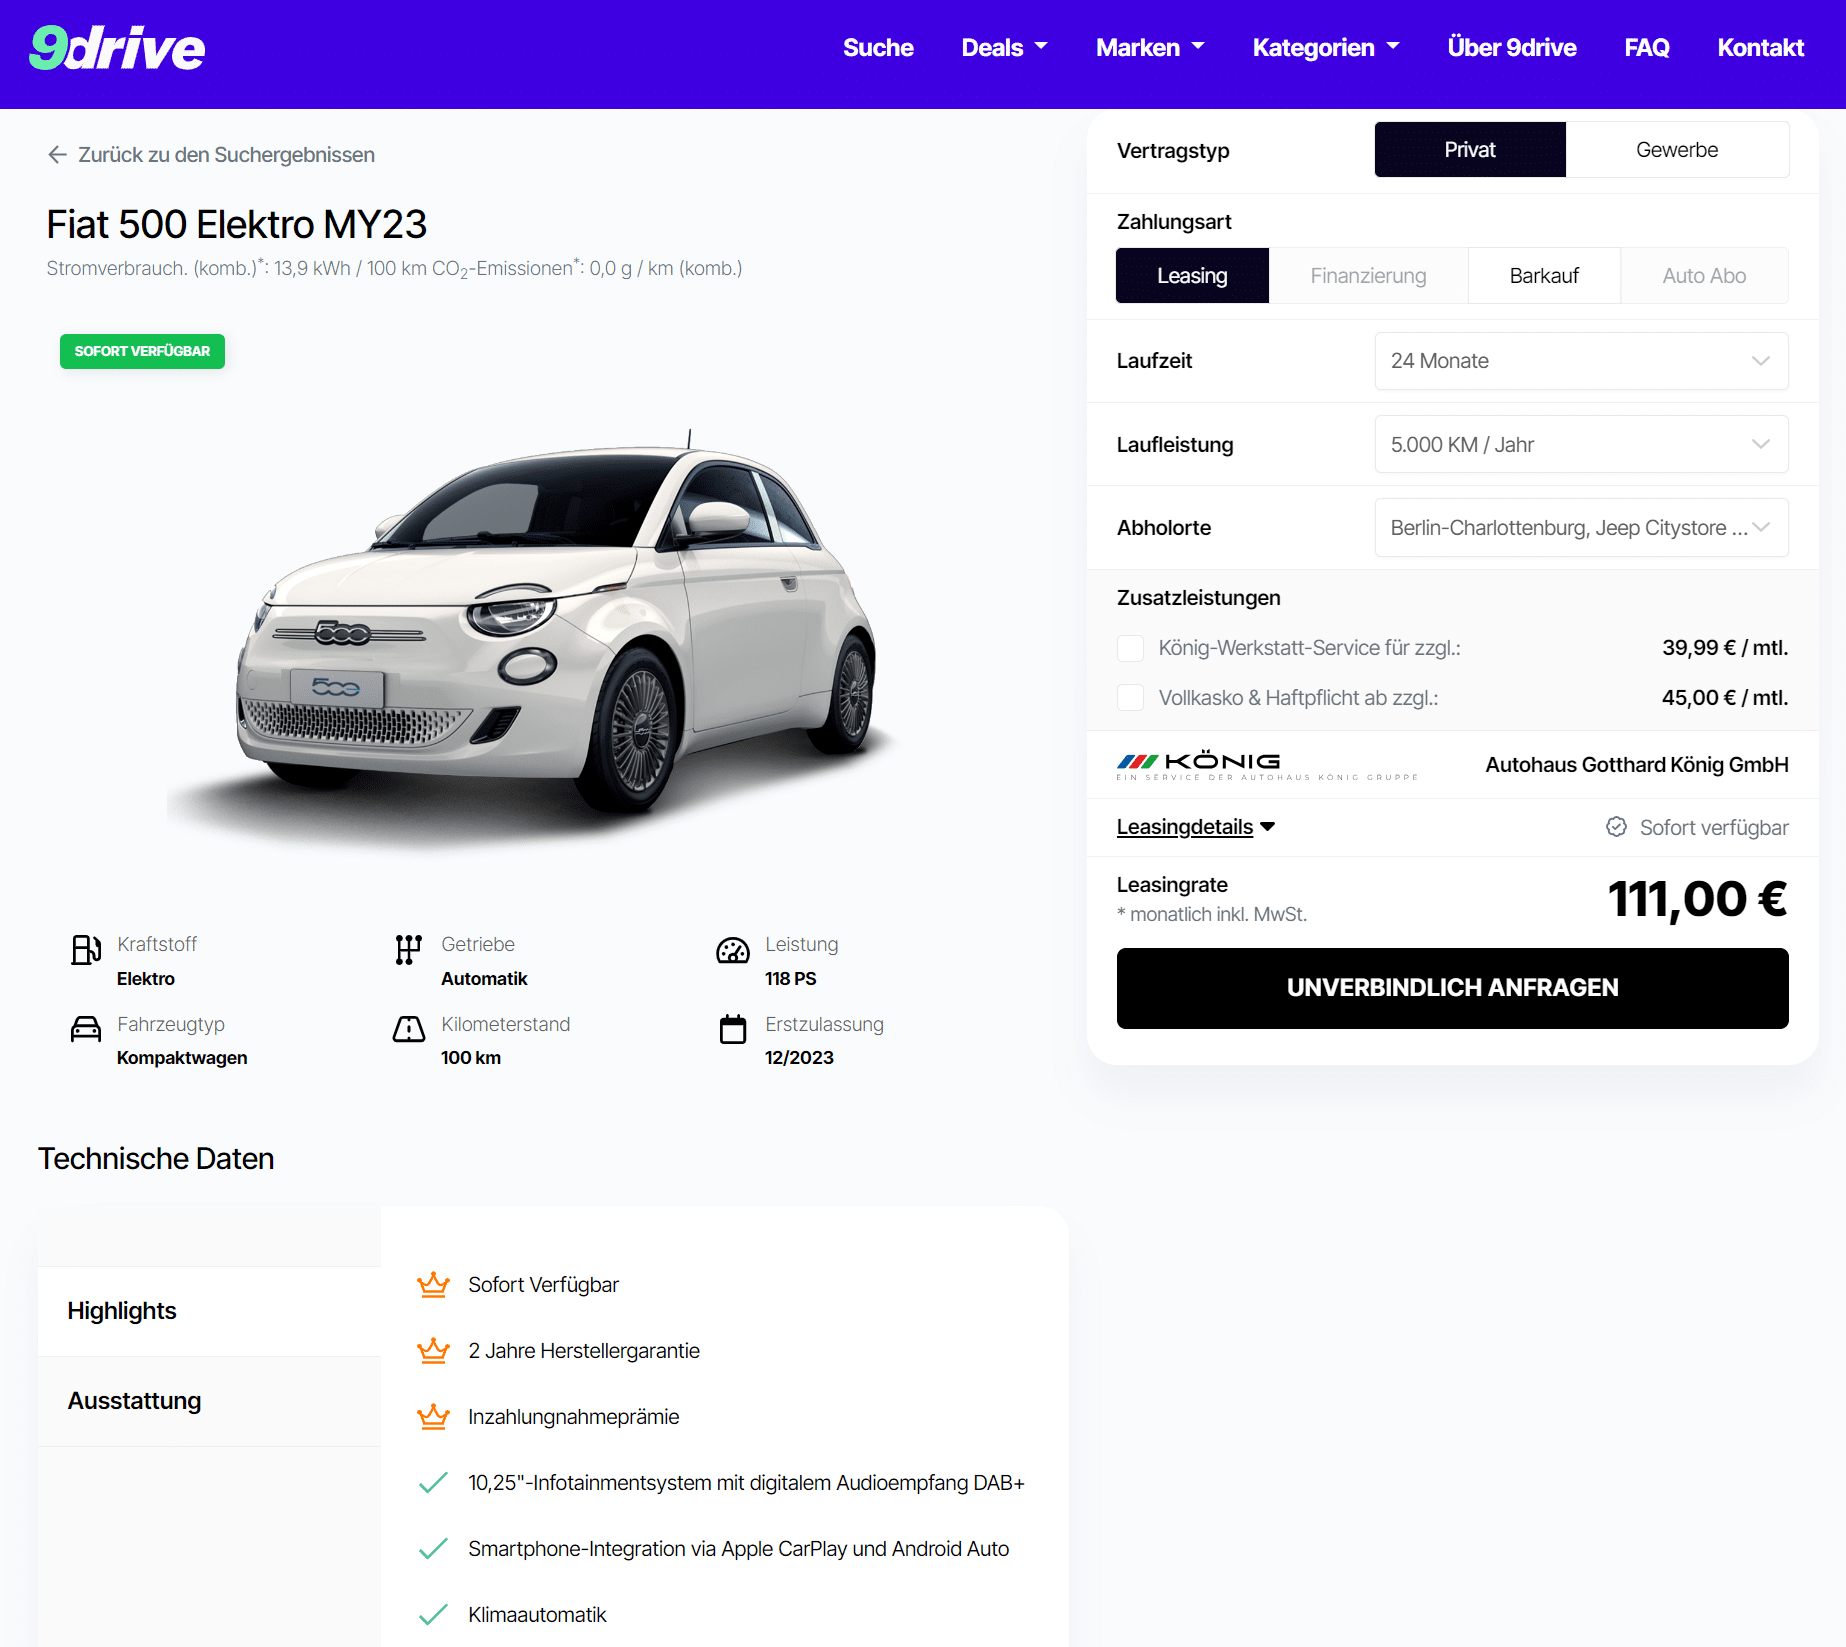Click the crown icon beside Inzahlungnahmeprämie
The image size is (1846, 1647).
pos(433,1417)
